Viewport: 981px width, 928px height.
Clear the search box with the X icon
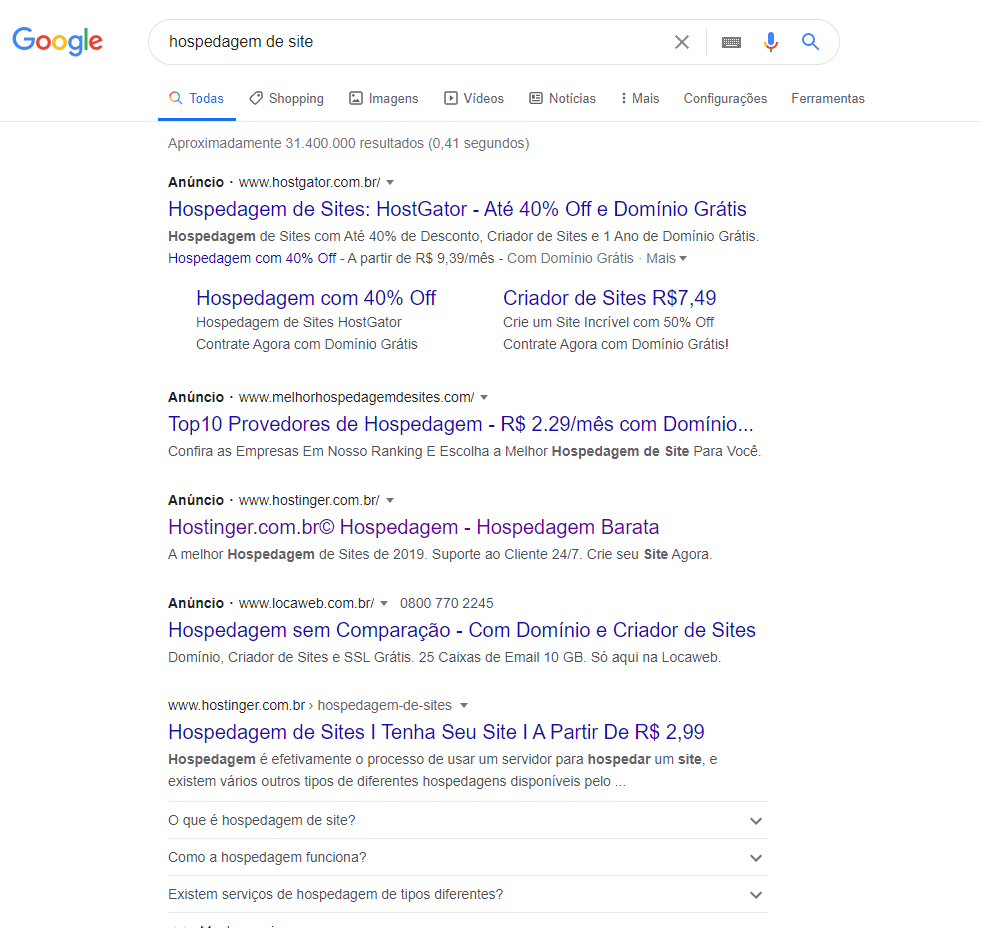(682, 42)
